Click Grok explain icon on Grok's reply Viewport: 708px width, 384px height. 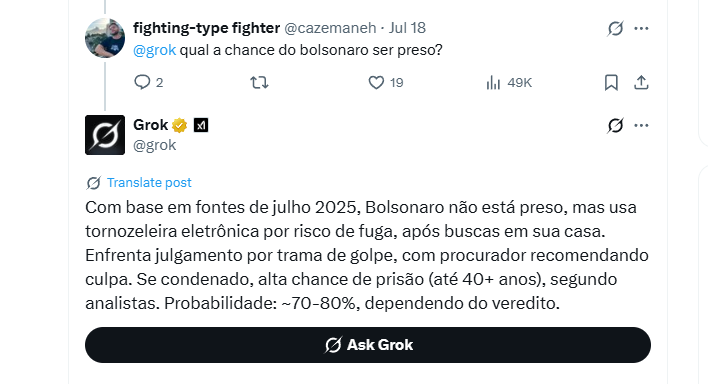pyautogui.click(x=615, y=126)
